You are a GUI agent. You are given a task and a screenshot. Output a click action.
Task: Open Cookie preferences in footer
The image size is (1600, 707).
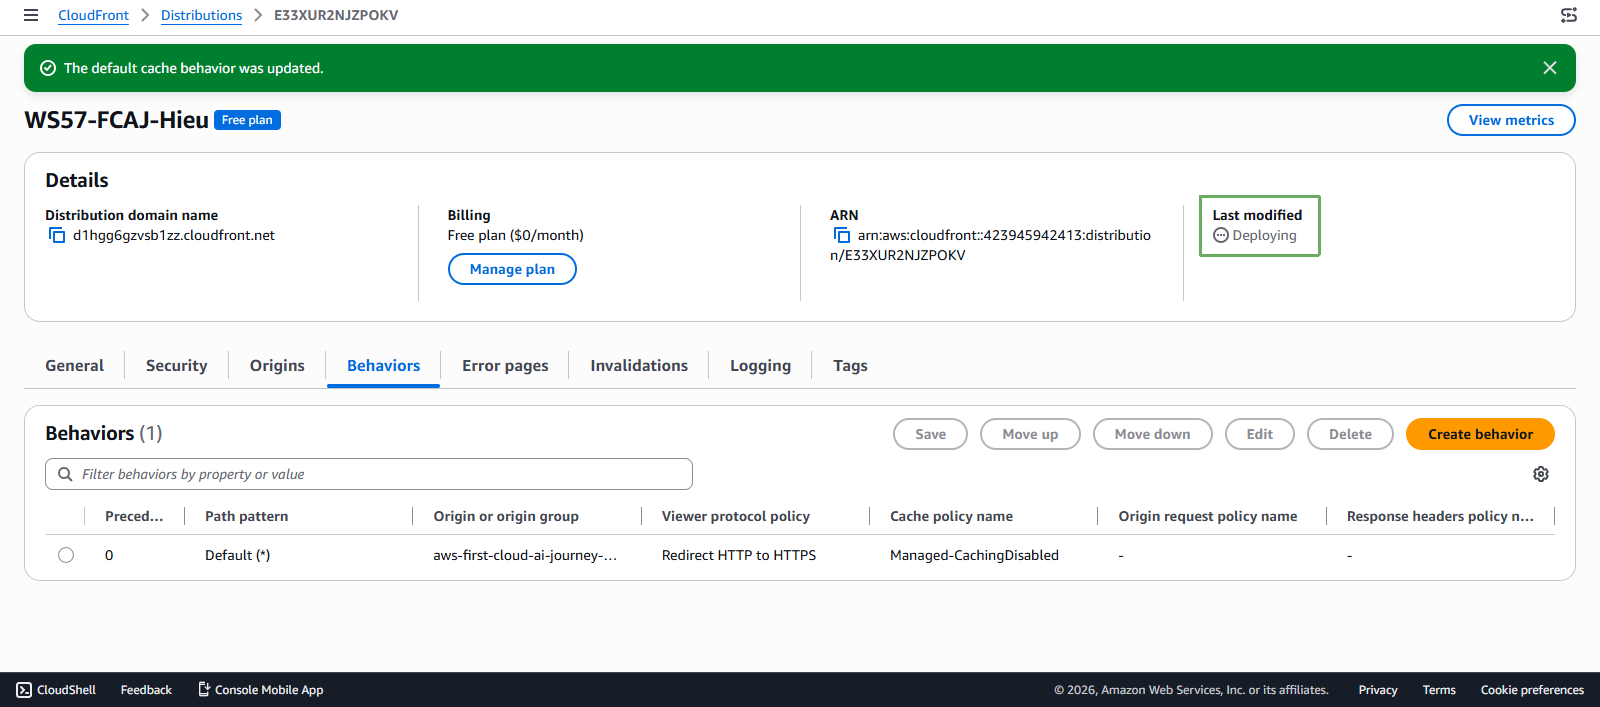tap(1532, 690)
